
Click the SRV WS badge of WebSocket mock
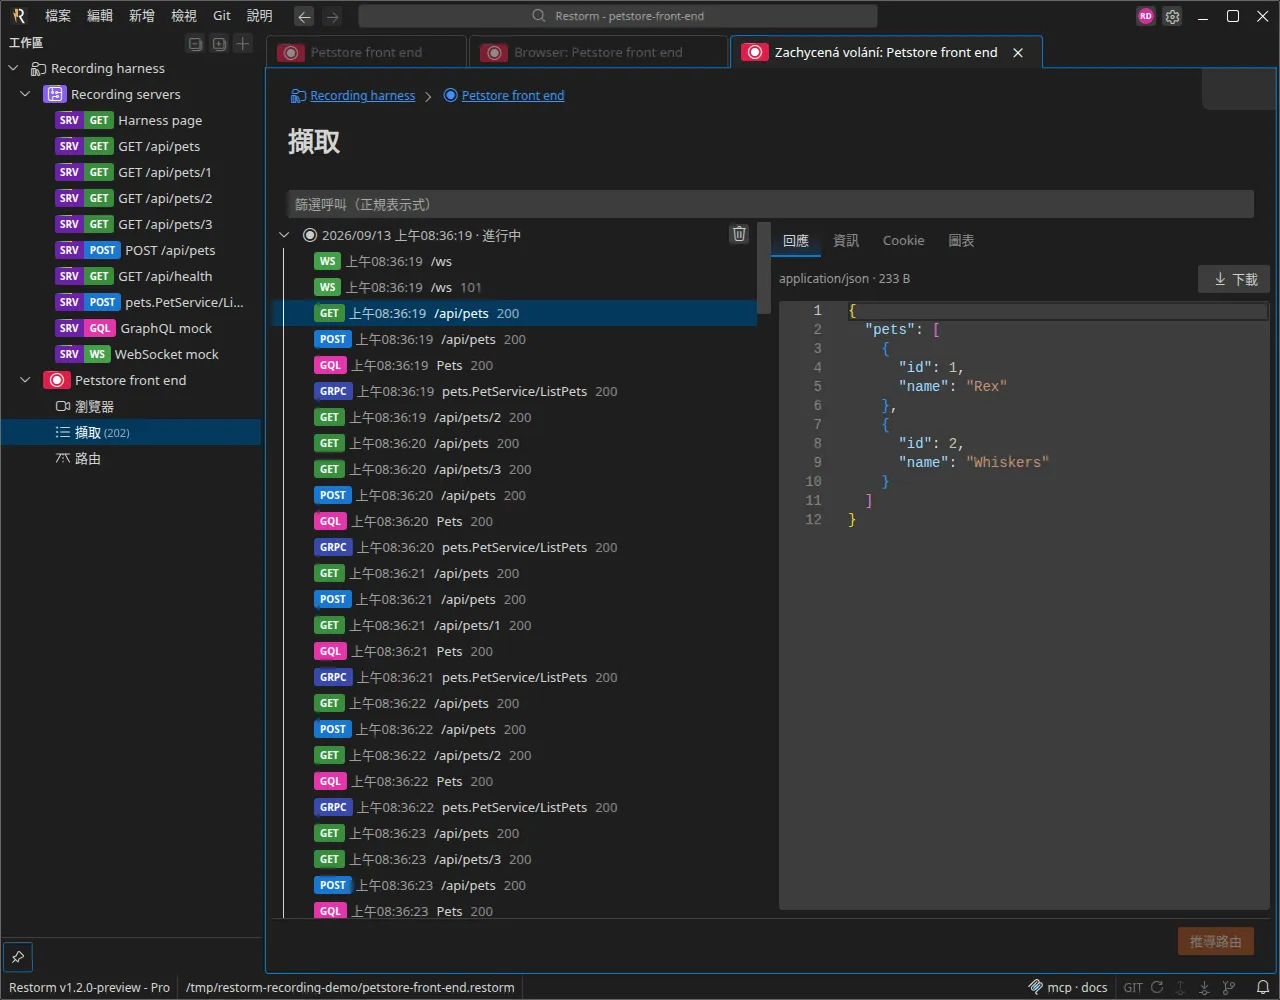[x=82, y=355]
